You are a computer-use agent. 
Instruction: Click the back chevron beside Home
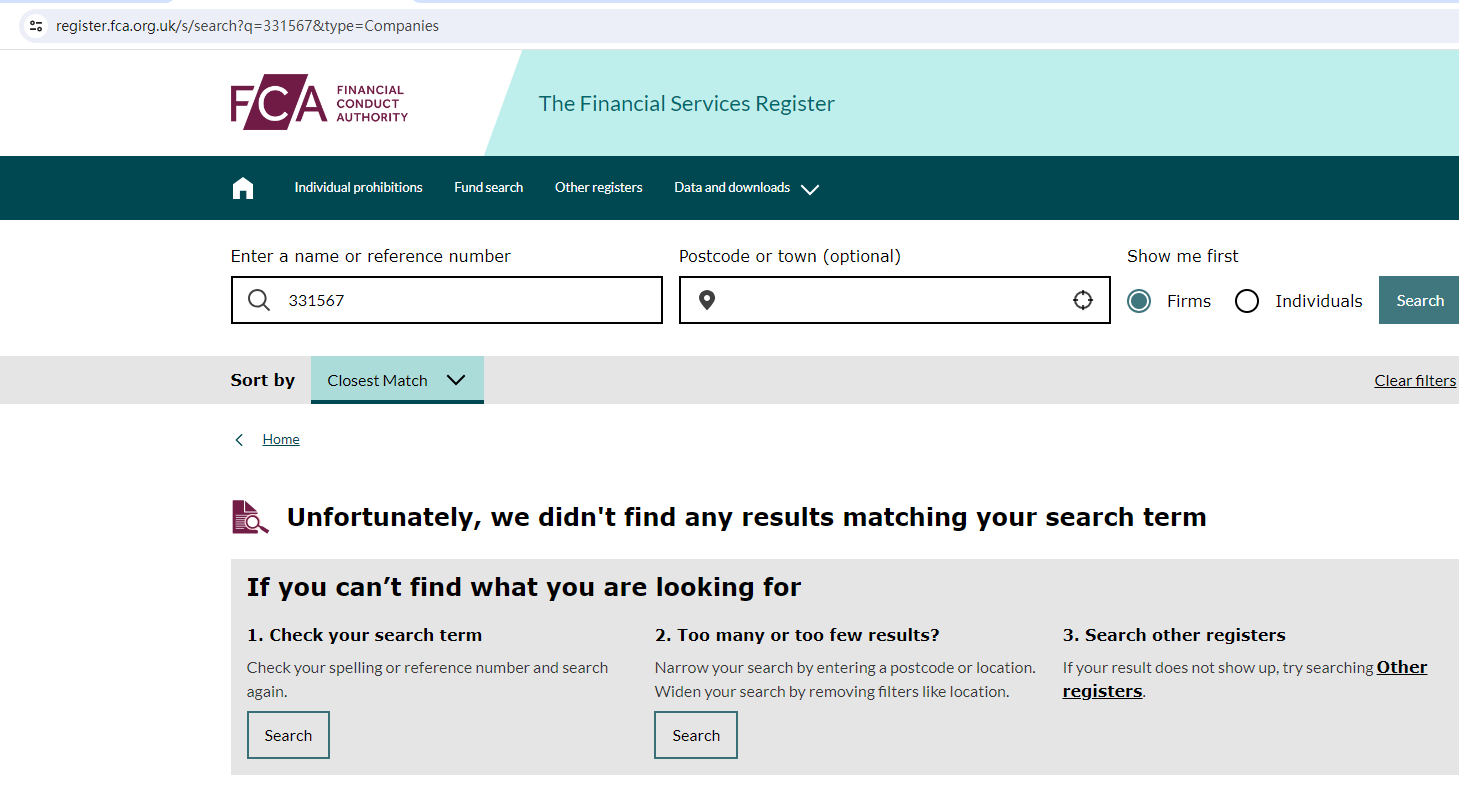pos(239,440)
